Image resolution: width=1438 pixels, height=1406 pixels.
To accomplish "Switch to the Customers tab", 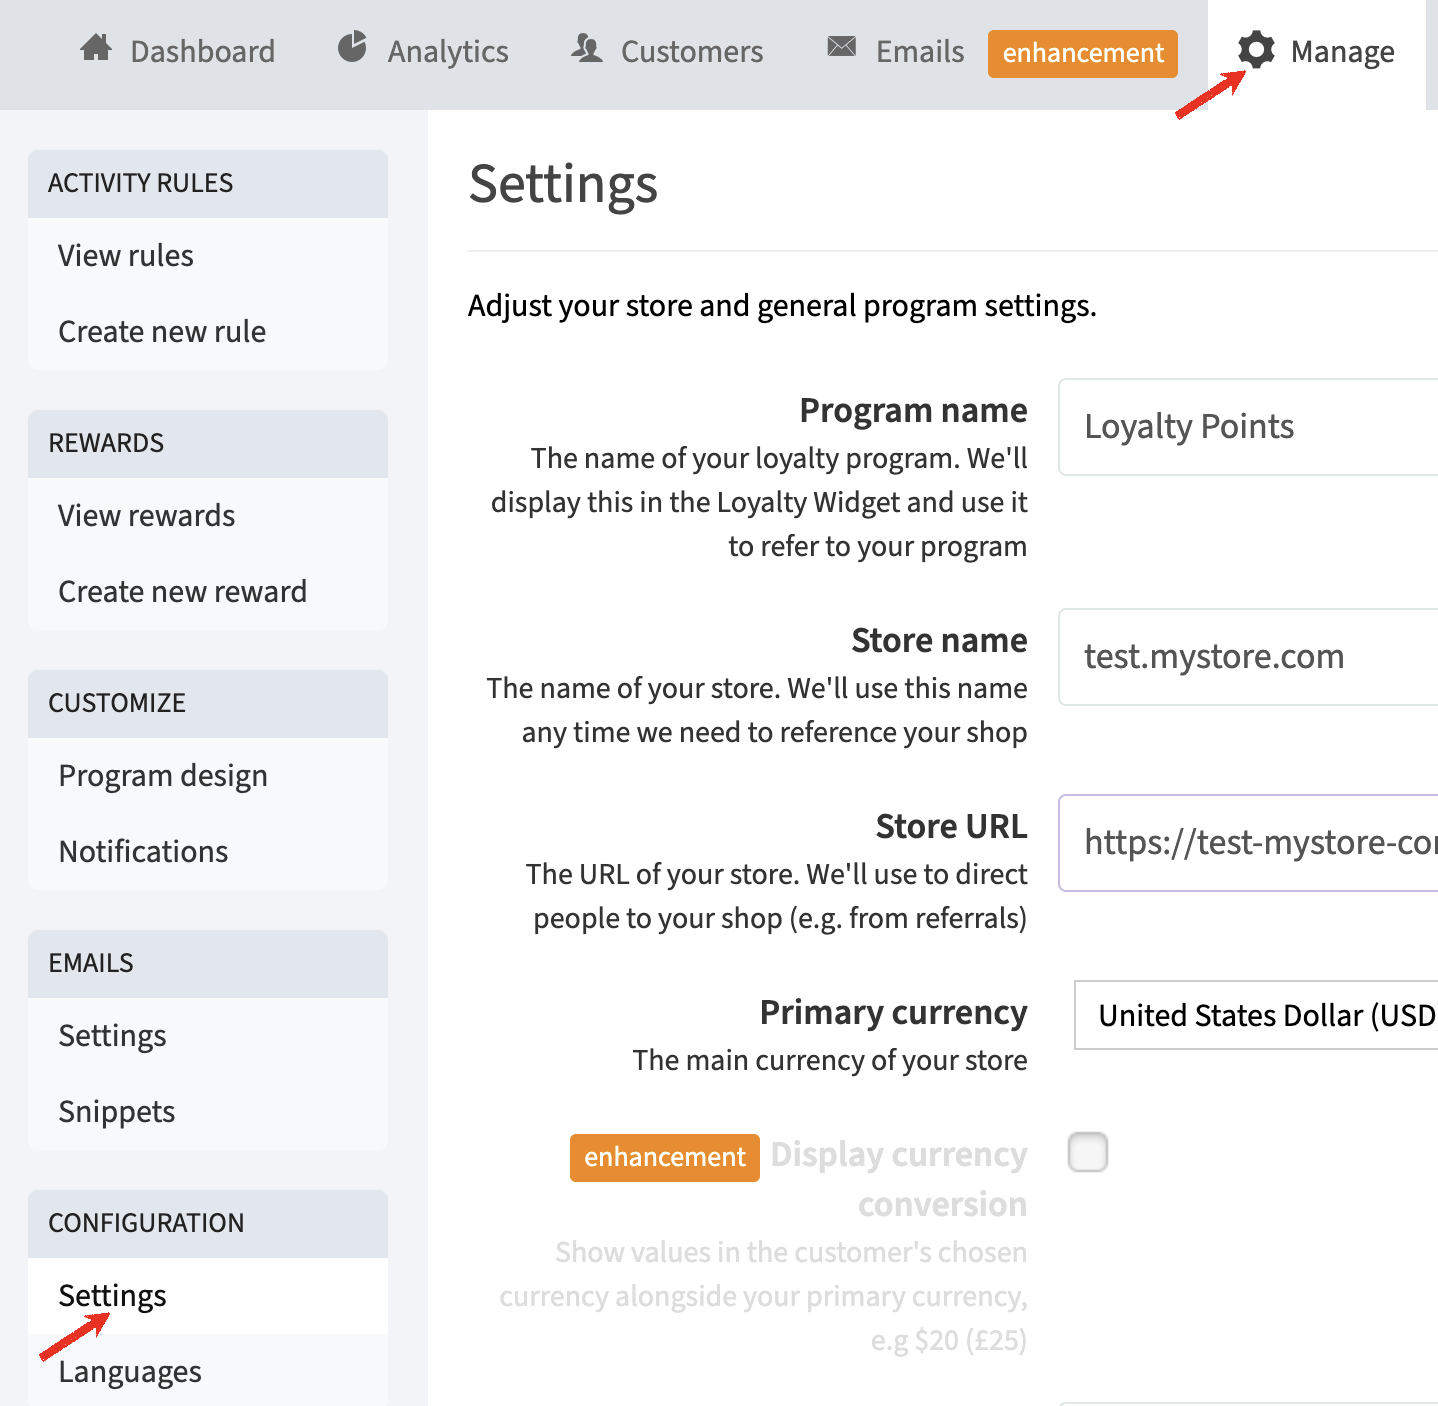I will click(x=691, y=51).
